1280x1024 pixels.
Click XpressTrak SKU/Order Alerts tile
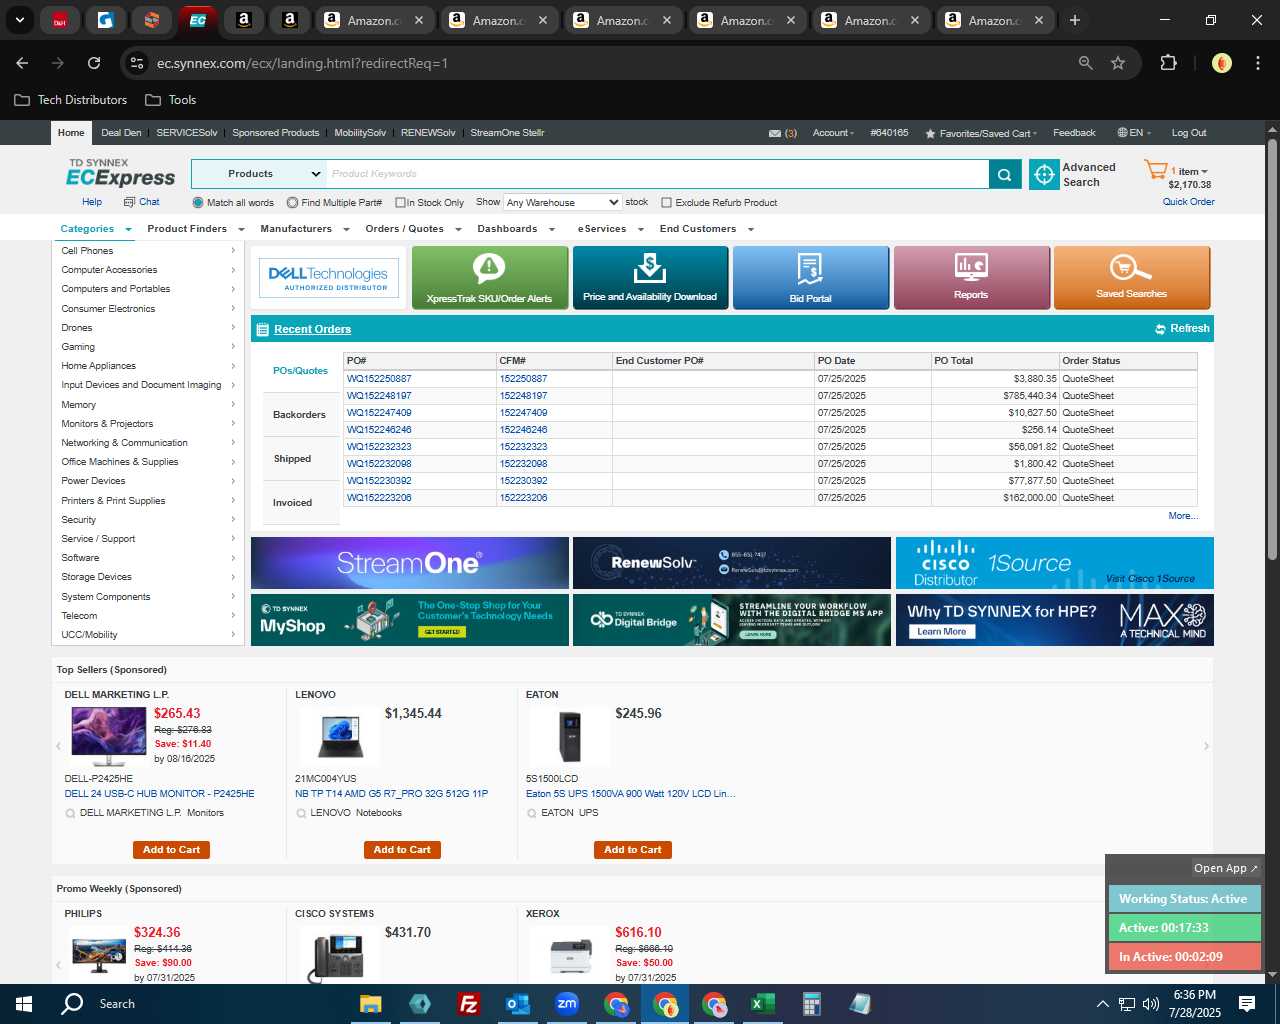[x=490, y=278]
